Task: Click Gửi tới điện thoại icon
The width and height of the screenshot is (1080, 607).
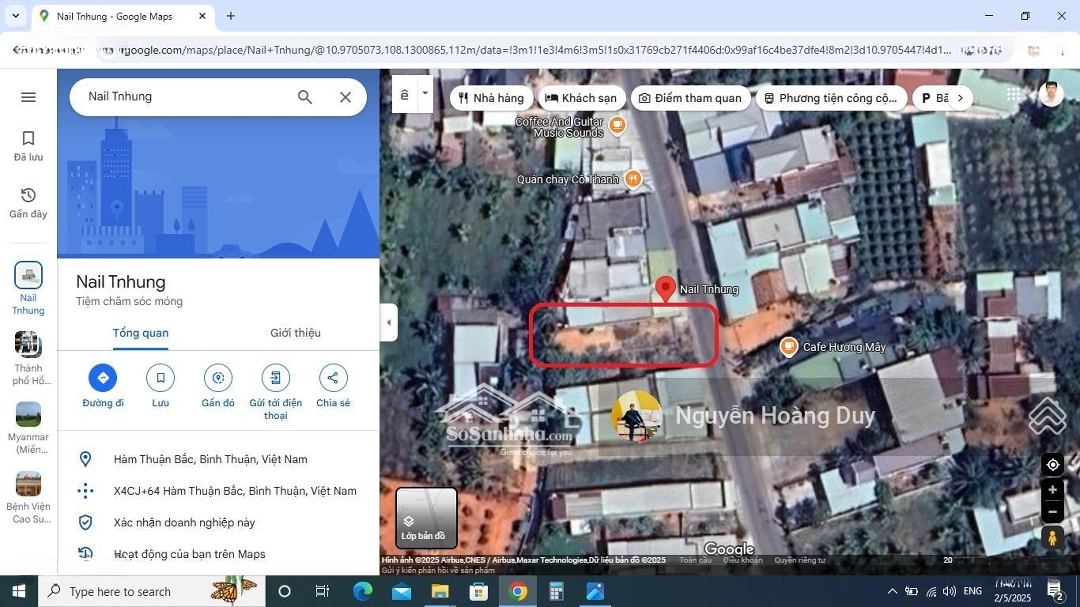Action: [275, 378]
